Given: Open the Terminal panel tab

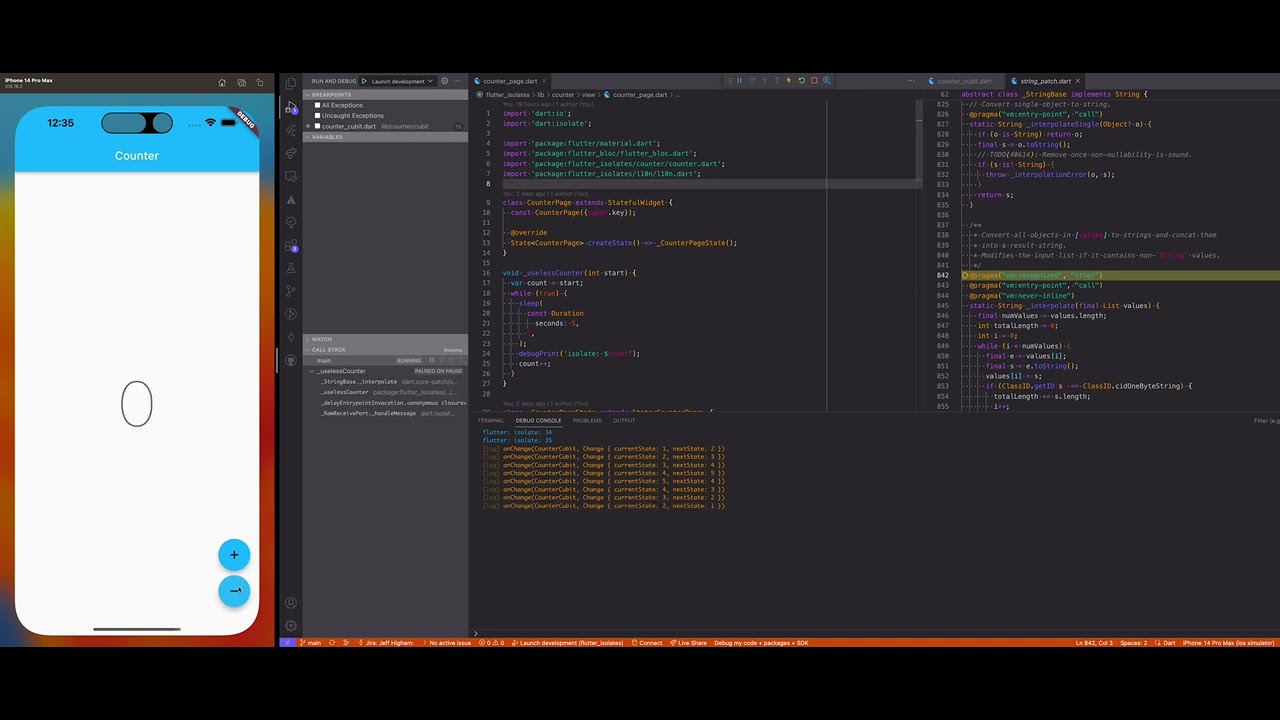Looking at the screenshot, I should pos(490,420).
